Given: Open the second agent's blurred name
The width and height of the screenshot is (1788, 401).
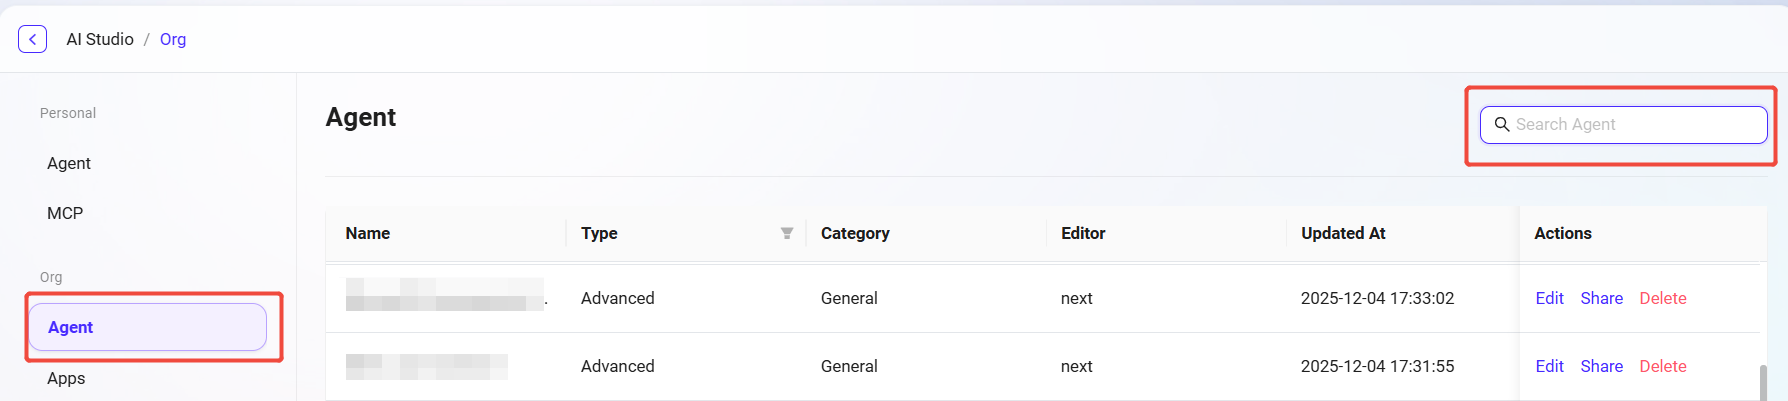Looking at the screenshot, I should [x=426, y=366].
